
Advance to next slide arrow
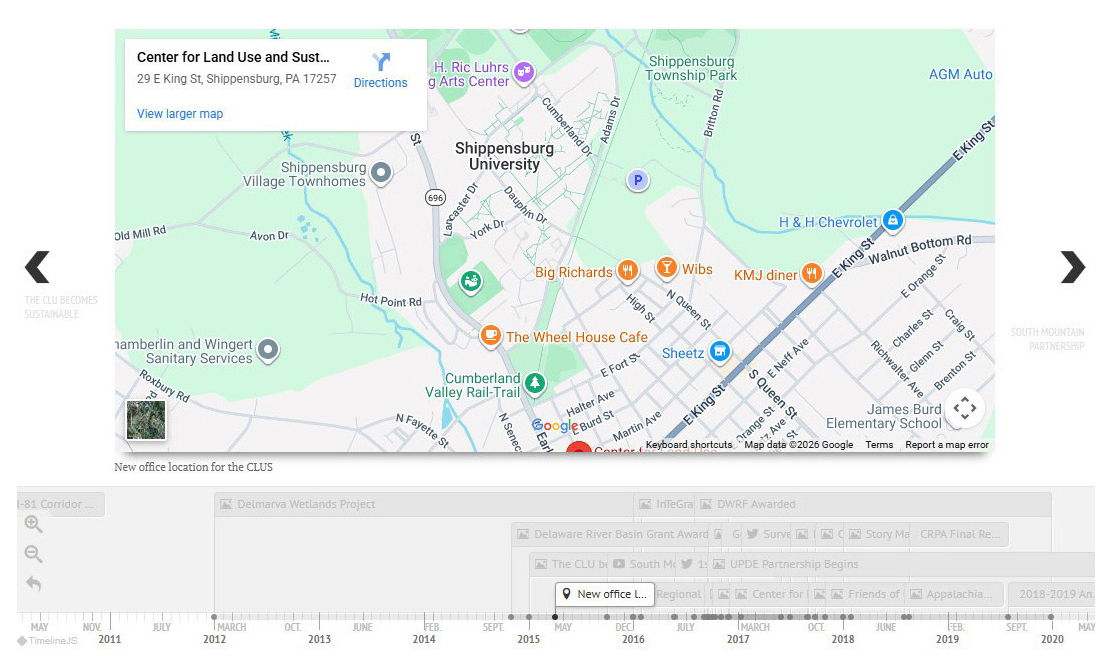click(x=1072, y=267)
